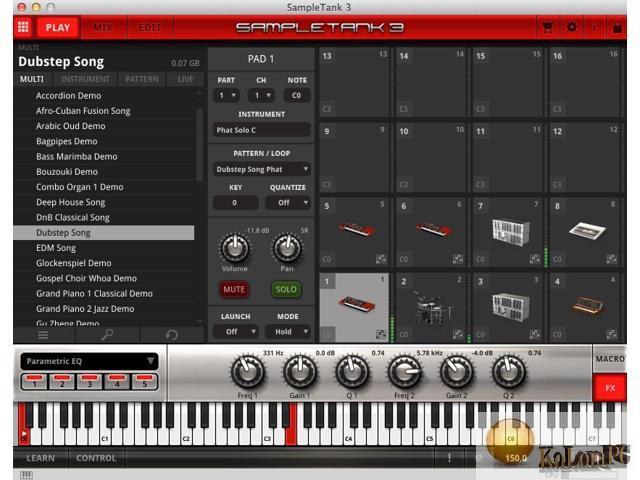Switch to the PLAY page
The image size is (640, 480).
[x=58, y=27]
